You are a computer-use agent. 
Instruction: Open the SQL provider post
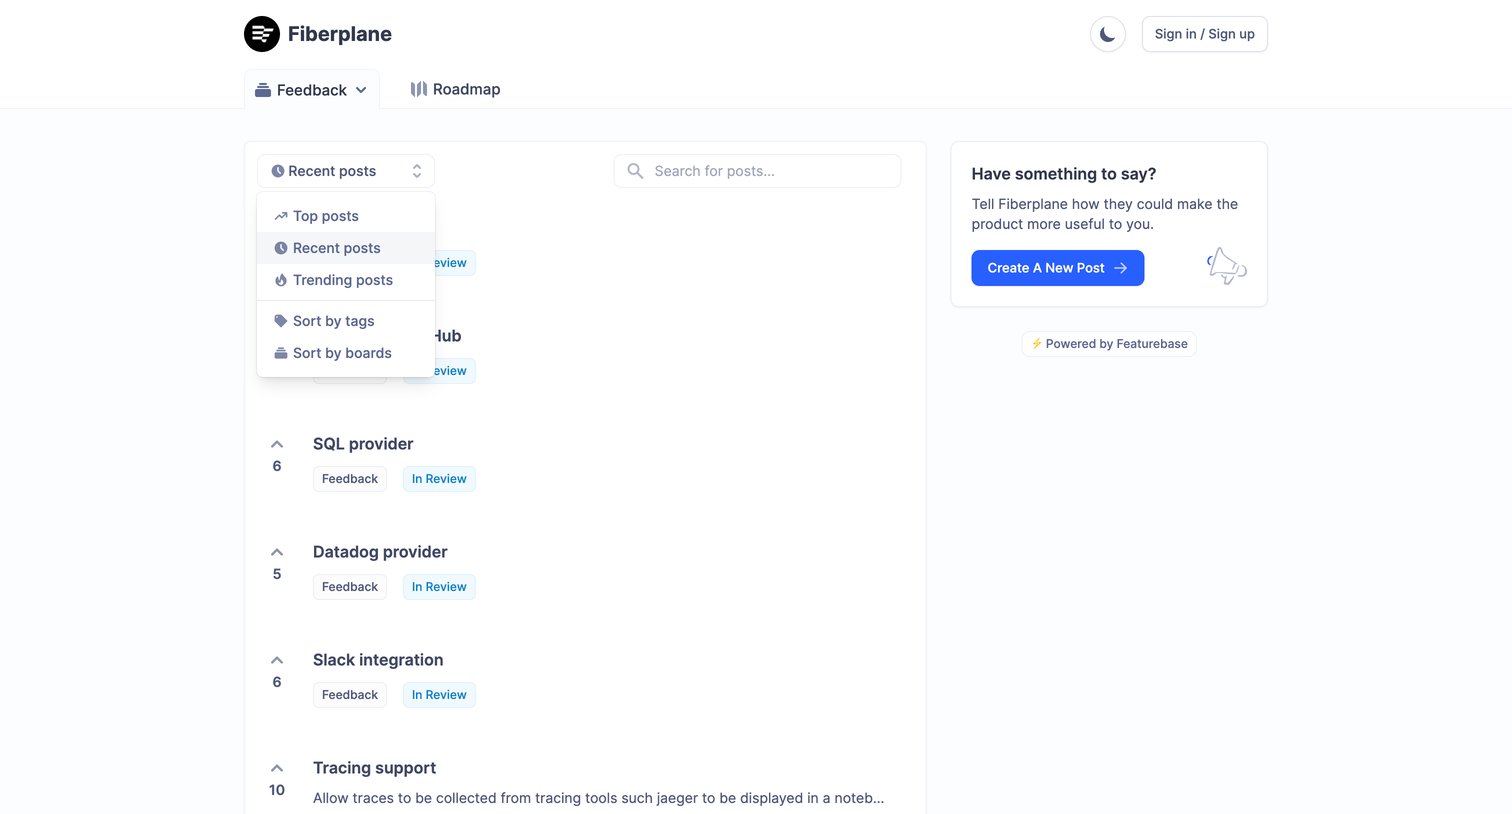point(363,444)
